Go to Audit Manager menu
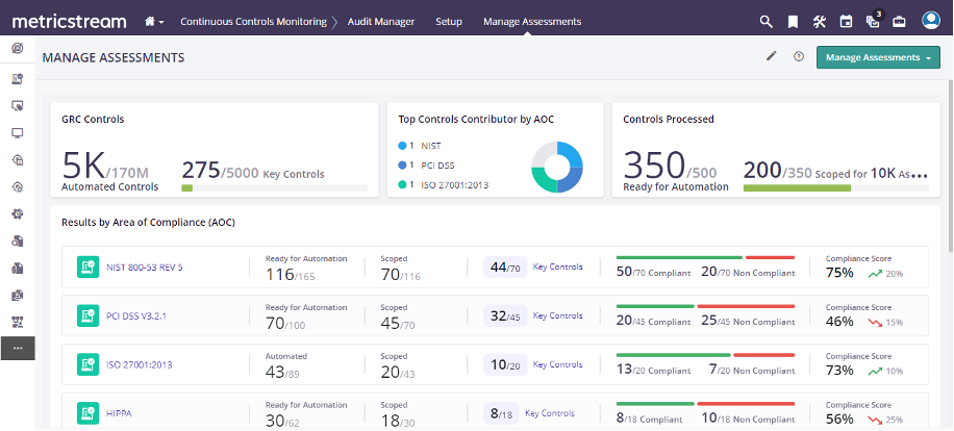 [x=381, y=21]
